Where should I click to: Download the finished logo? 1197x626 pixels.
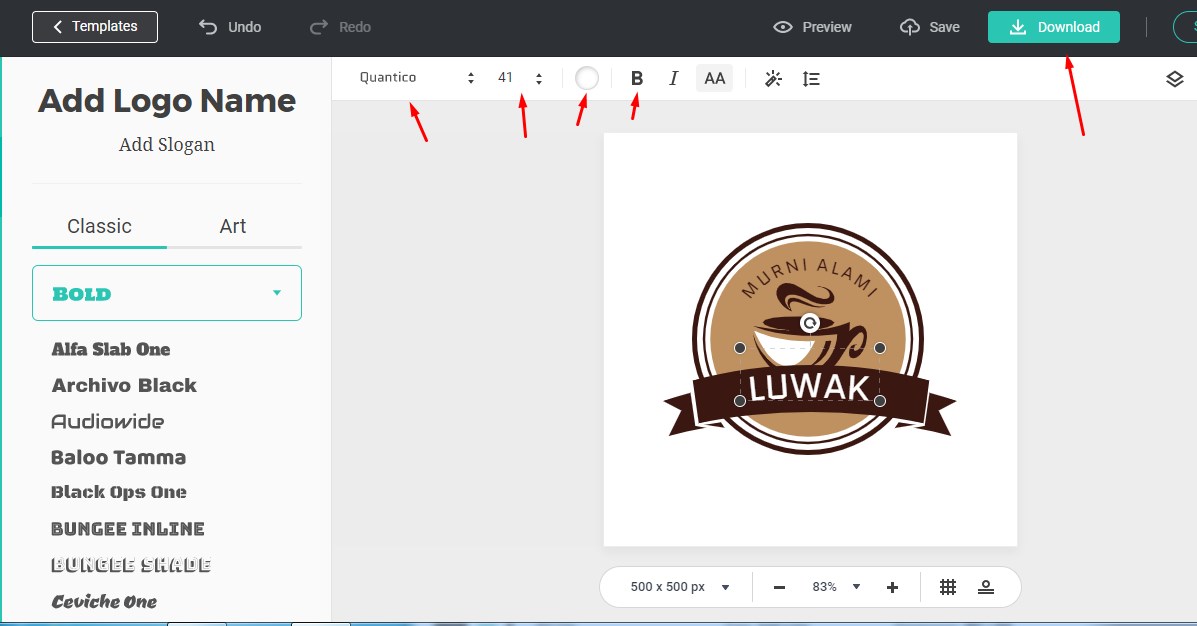[1053, 27]
